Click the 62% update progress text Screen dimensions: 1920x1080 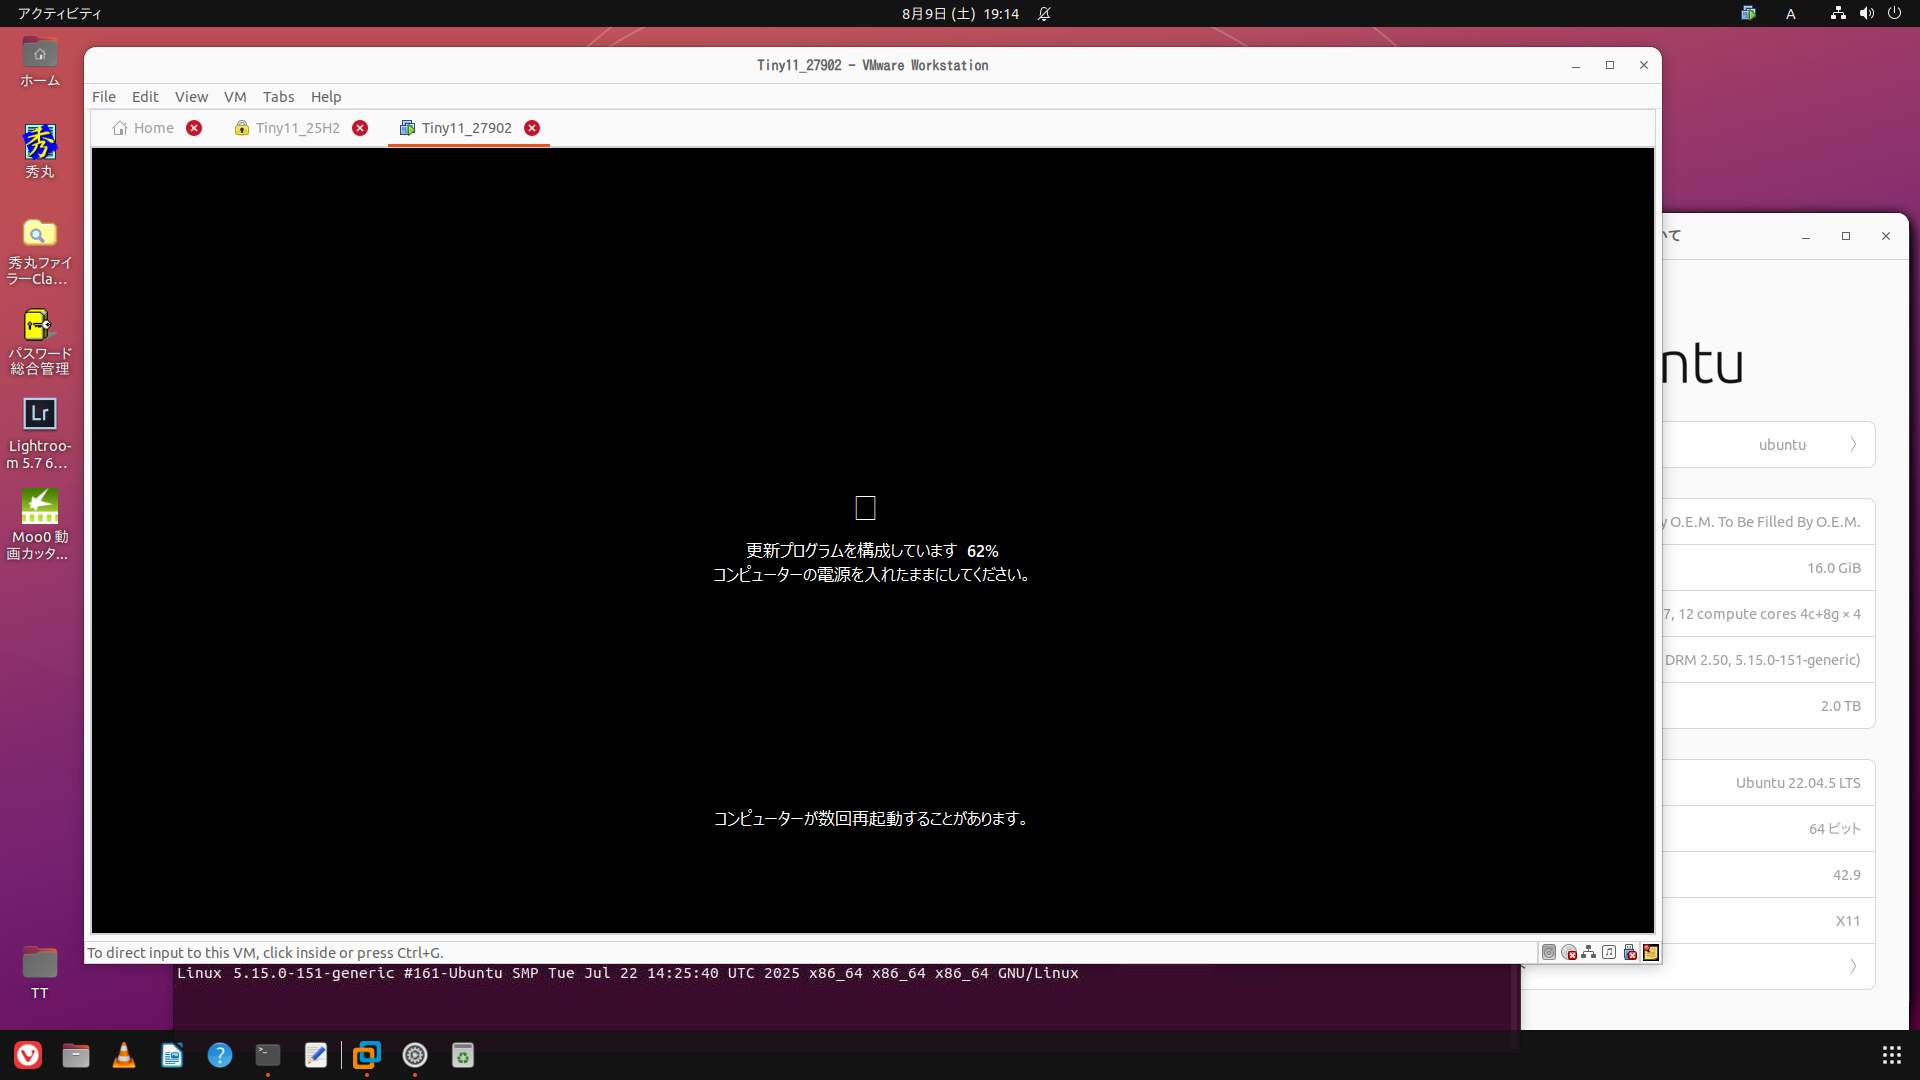pyautogui.click(x=983, y=551)
